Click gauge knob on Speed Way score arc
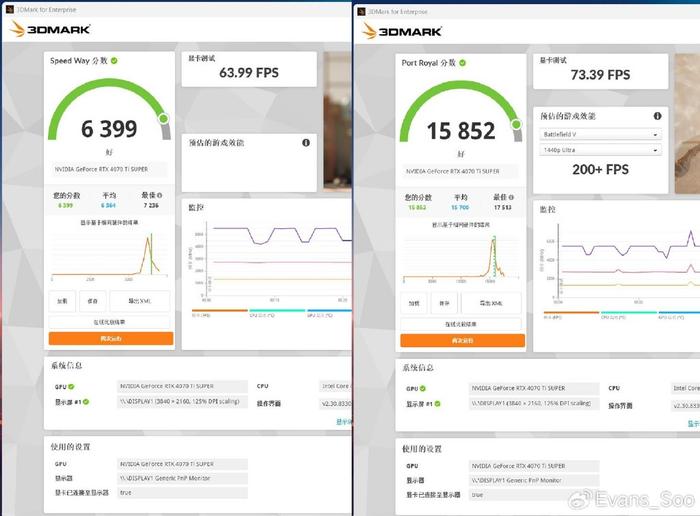This screenshot has width=700, height=516. [x=164, y=118]
